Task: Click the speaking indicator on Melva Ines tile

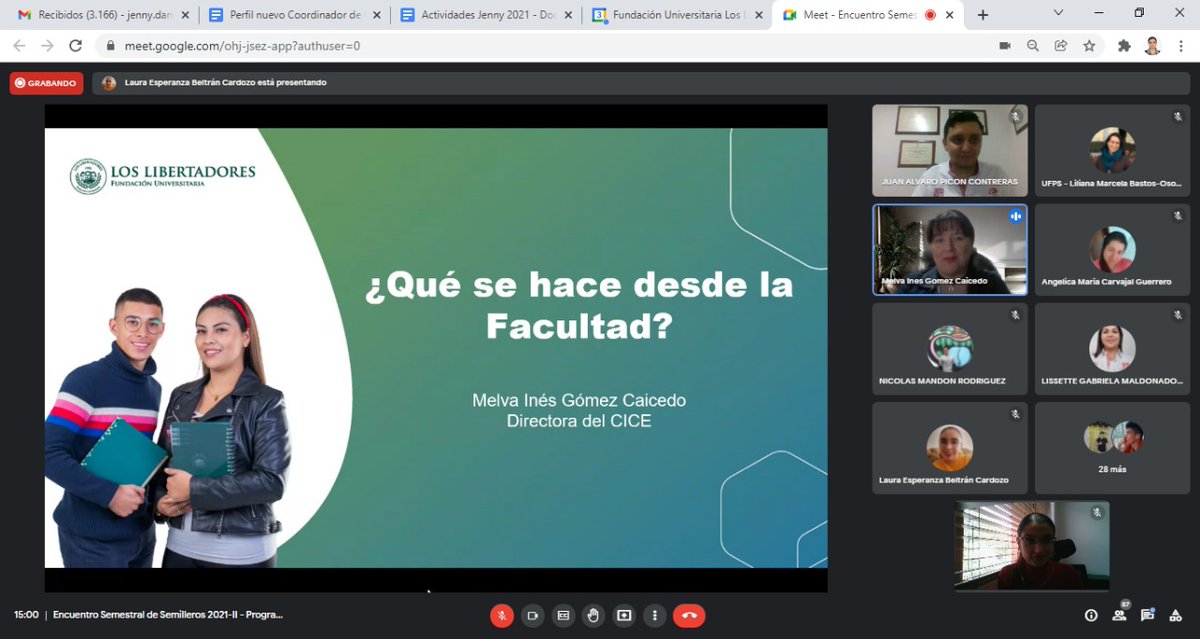Action: (1015, 216)
